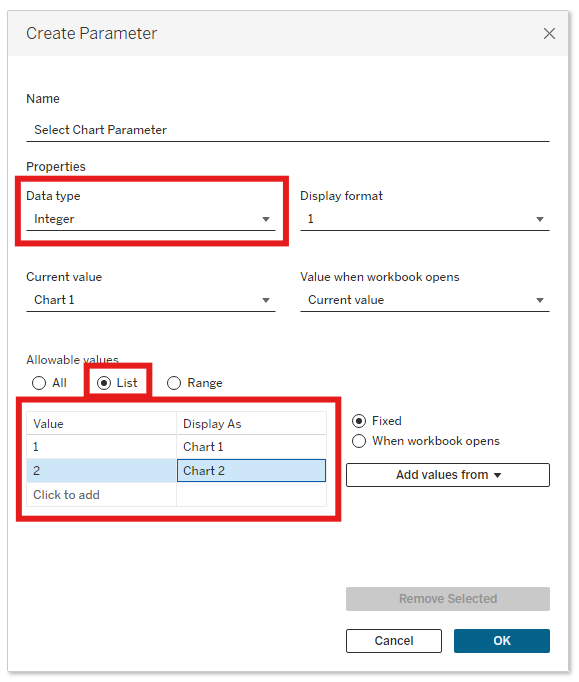Click the Name field with Select Chart Parameter

[x=288, y=130]
